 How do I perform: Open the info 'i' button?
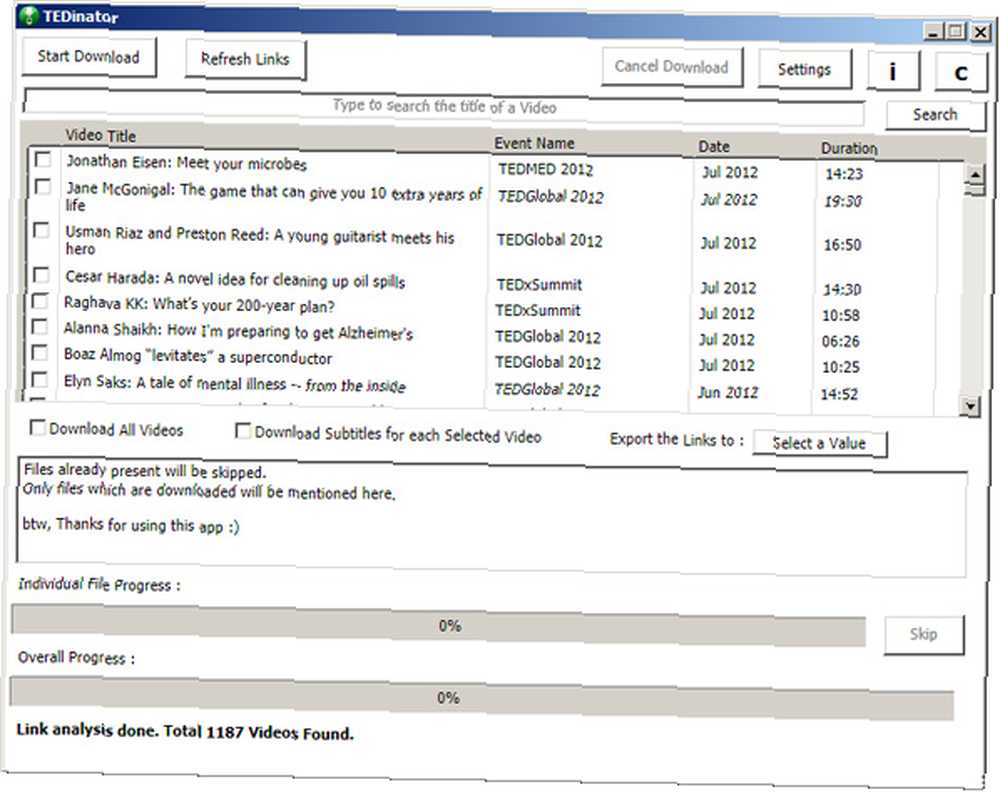[x=893, y=71]
